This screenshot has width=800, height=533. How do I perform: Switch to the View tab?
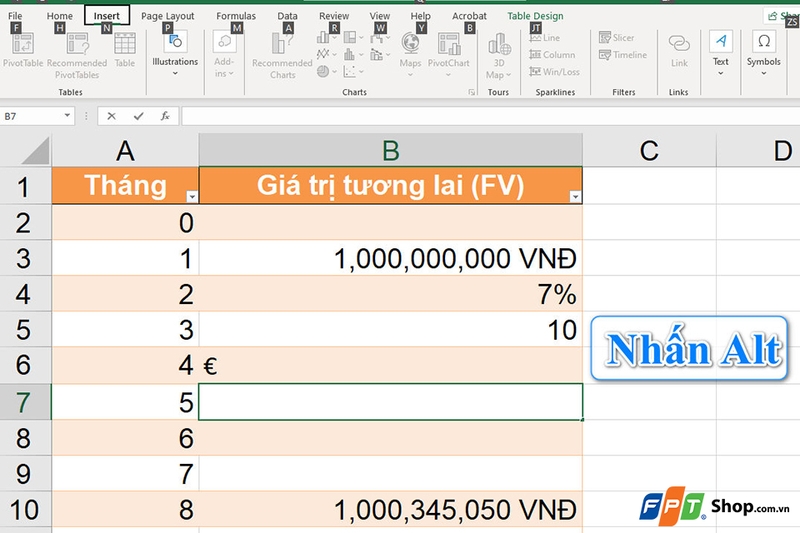[x=380, y=16]
